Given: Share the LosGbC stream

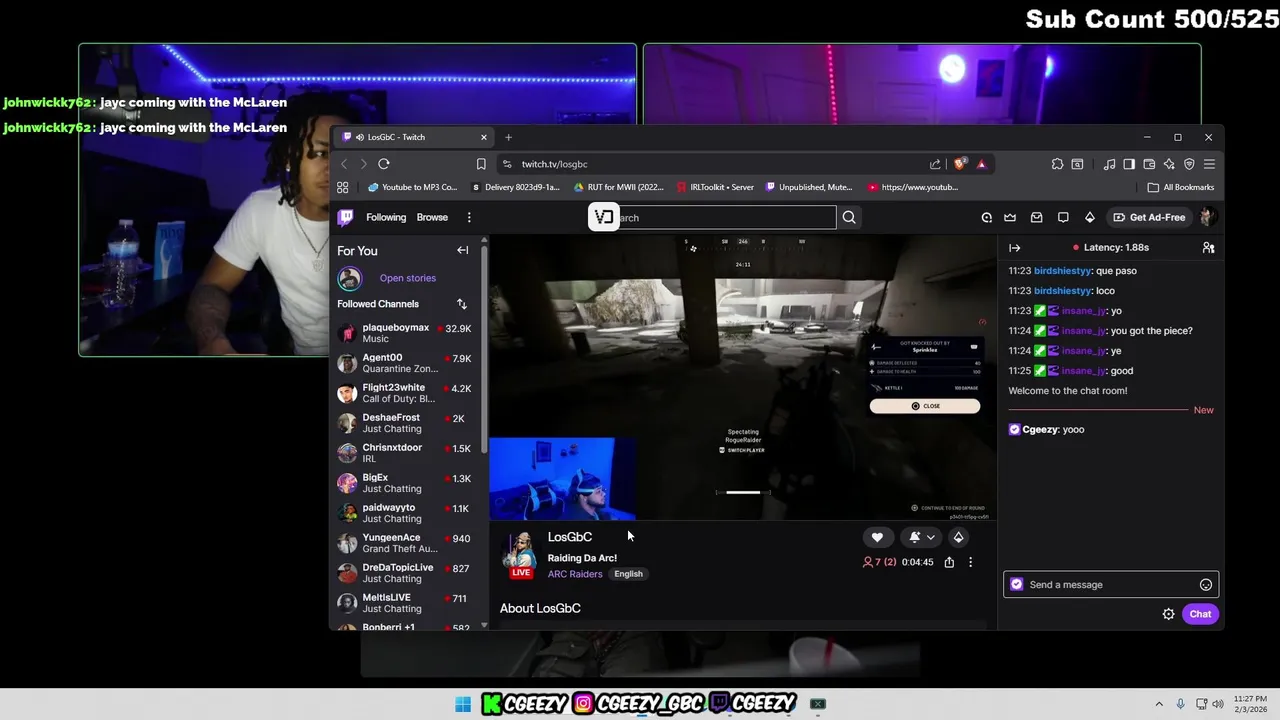Looking at the screenshot, I should (x=949, y=562).
